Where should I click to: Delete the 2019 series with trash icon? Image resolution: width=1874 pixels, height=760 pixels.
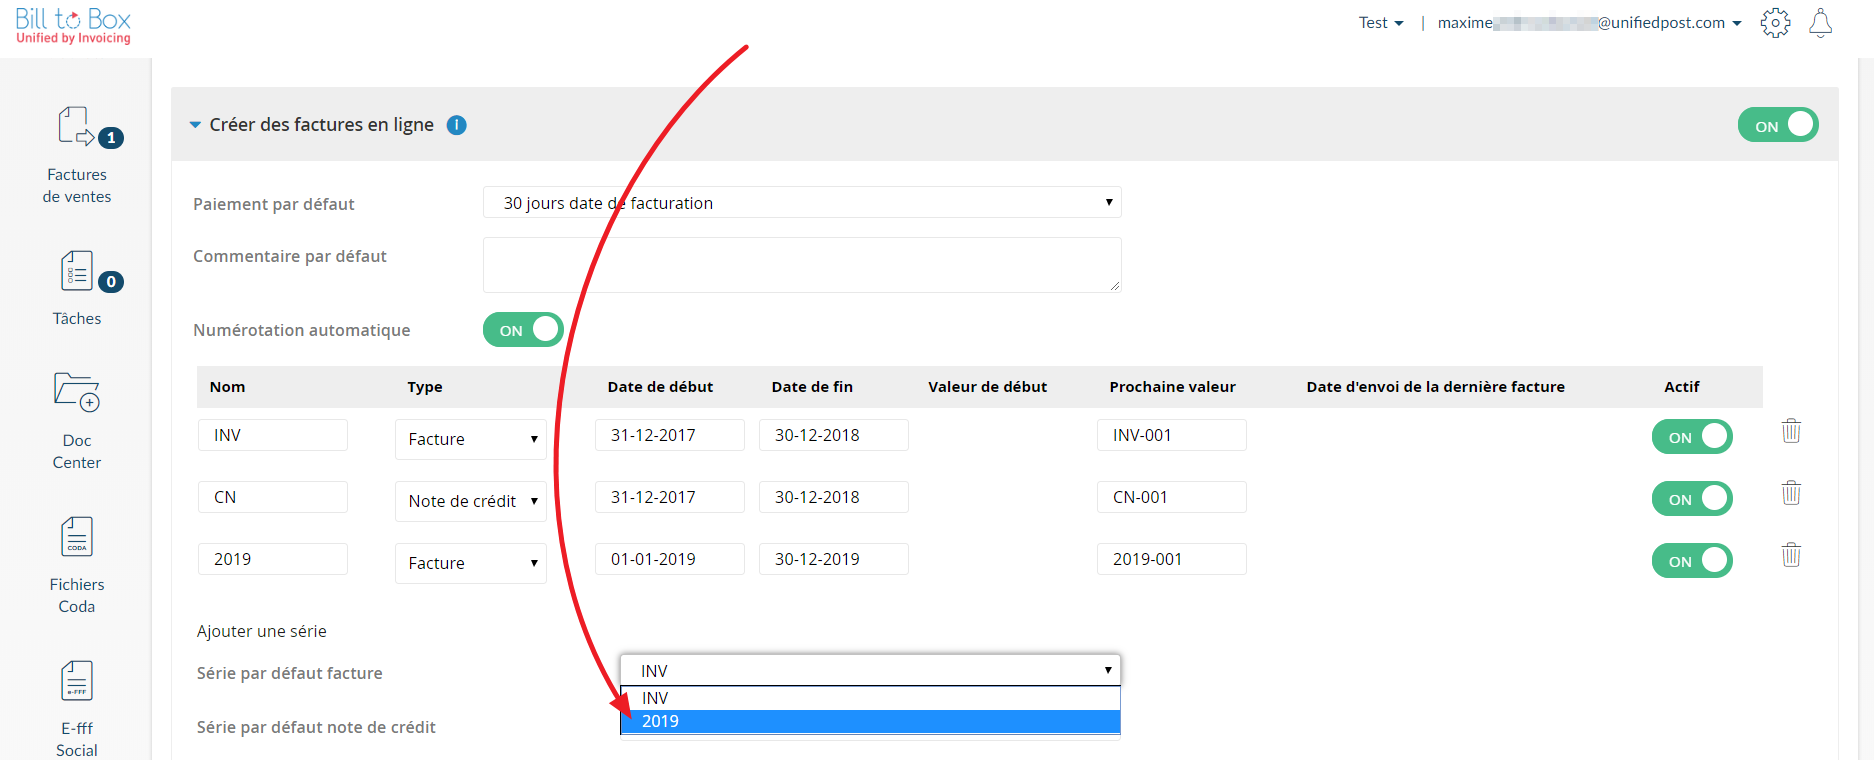click(x=1791, y=555)
